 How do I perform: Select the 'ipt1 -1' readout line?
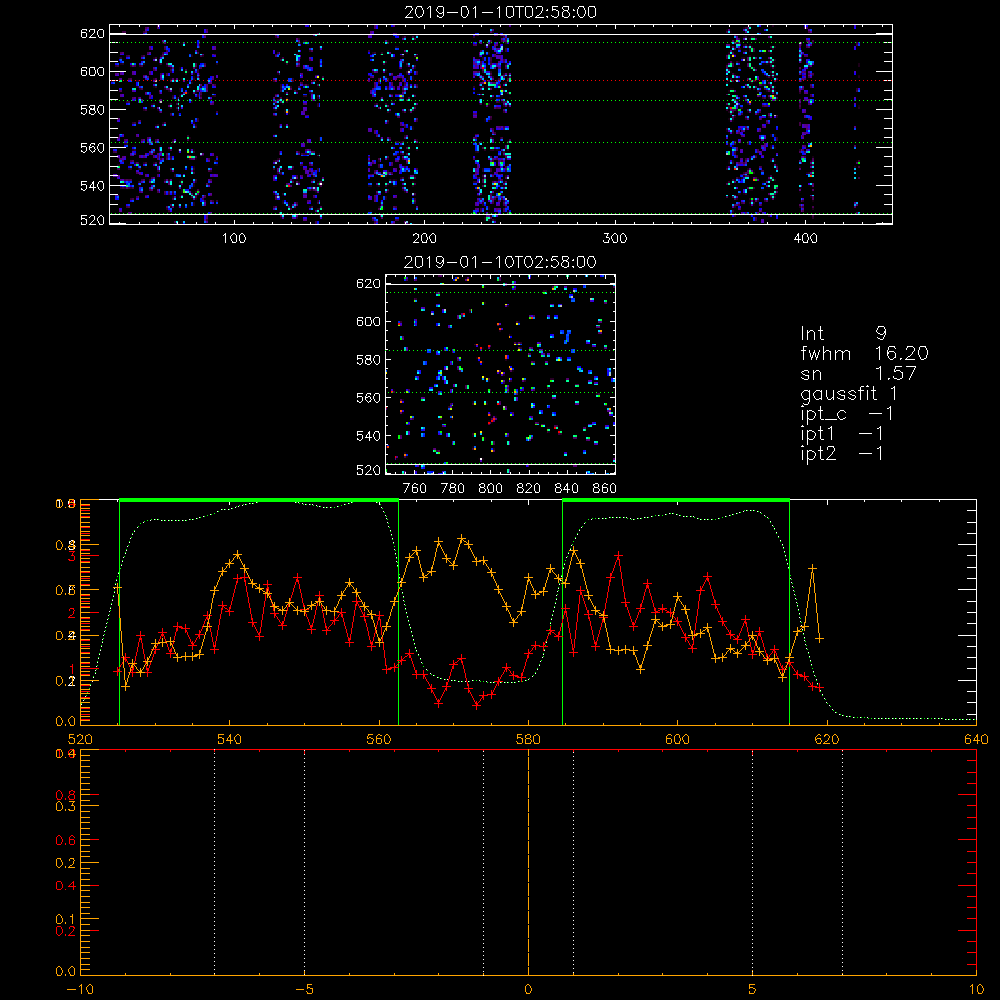(842, 434)
